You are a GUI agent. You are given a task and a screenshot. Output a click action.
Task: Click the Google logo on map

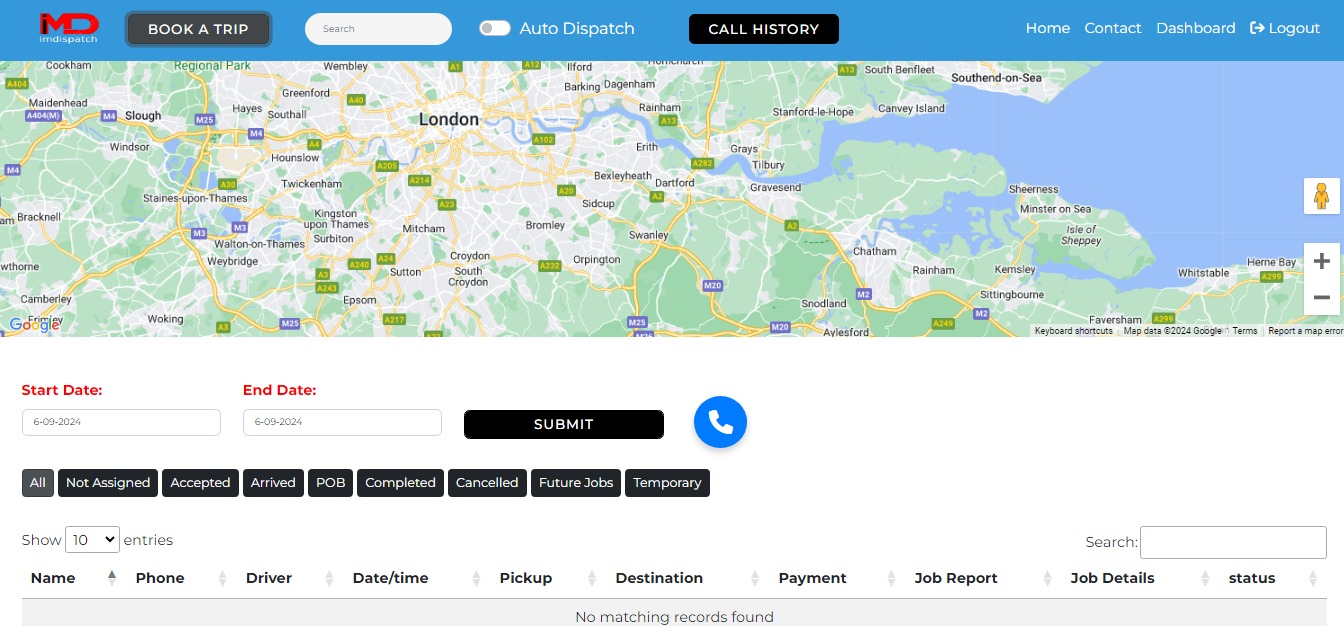(34, 325)
